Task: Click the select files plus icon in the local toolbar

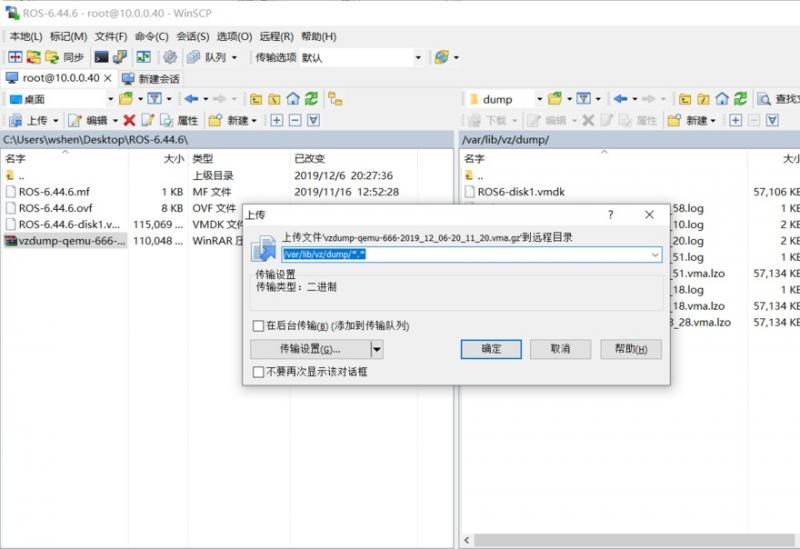Action: (277, 120)
